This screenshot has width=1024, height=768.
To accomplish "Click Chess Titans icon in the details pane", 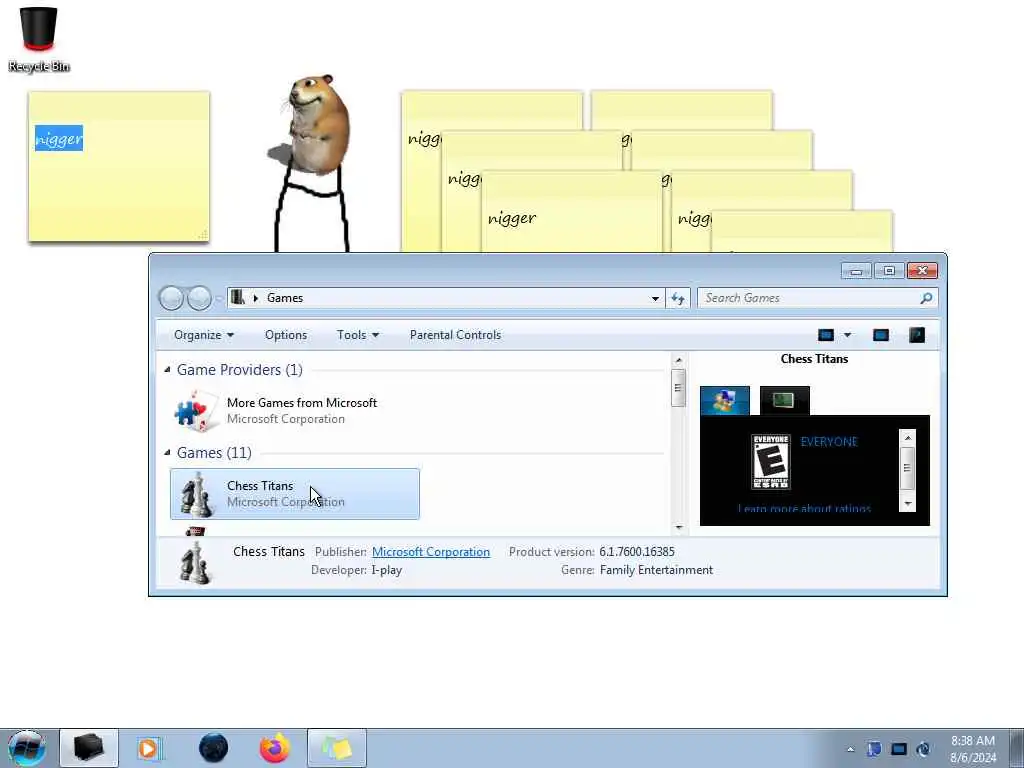I will 196,563.
